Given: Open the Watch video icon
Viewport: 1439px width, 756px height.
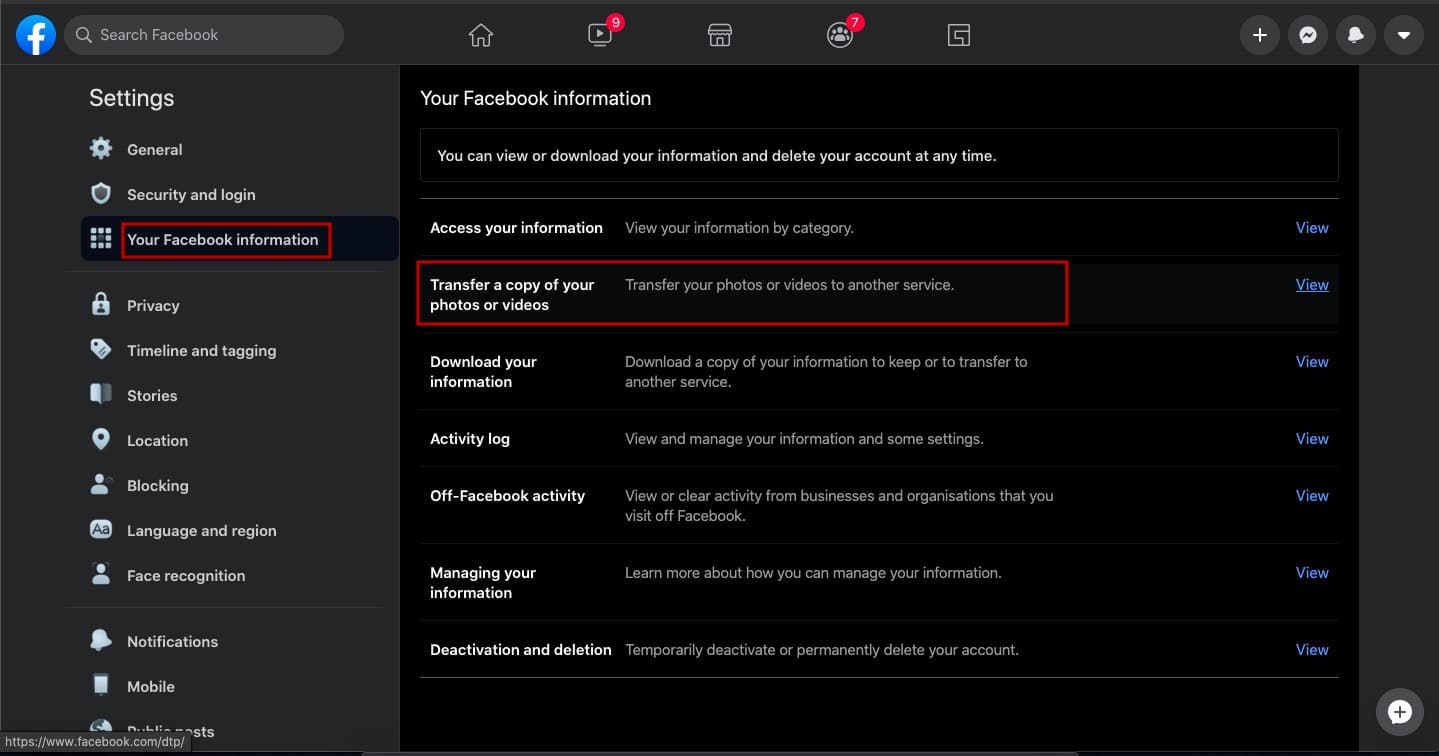Looking at the screenshot, I should (x=600, y=35).
